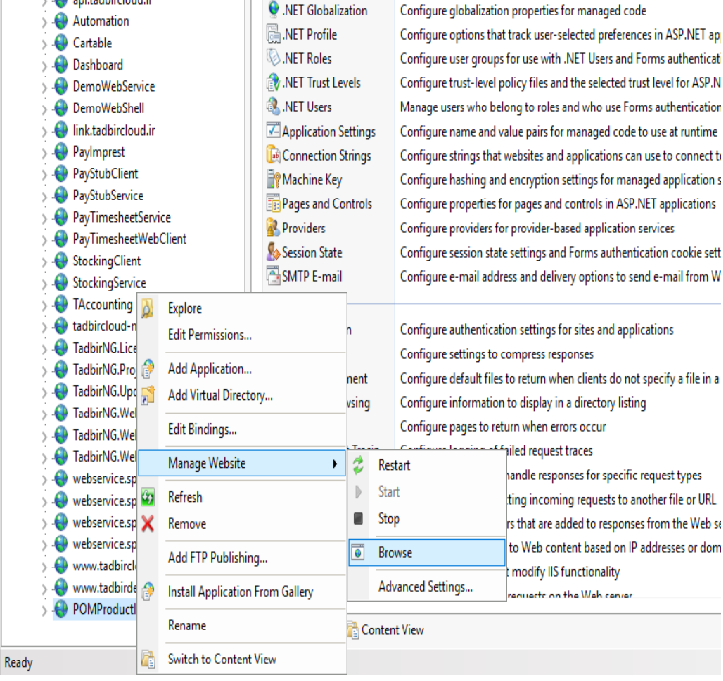Open Advanced Settings... from submenu

click(427, 587)
